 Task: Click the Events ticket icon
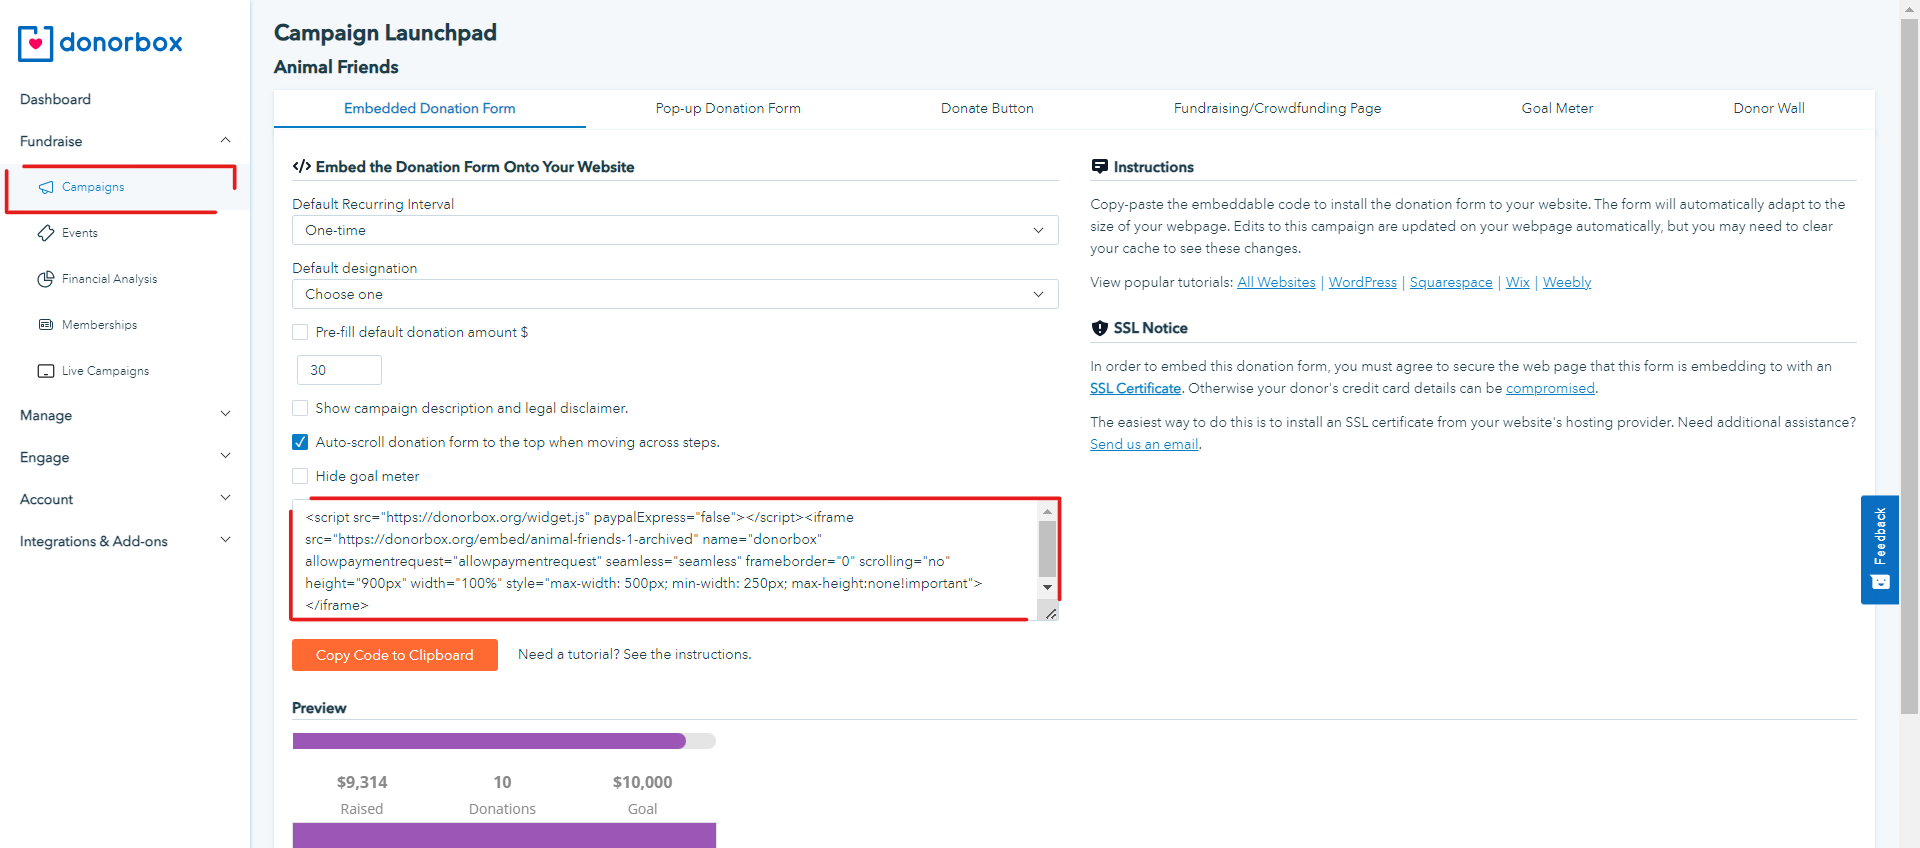pyautogui.click(x=46, y=233)
